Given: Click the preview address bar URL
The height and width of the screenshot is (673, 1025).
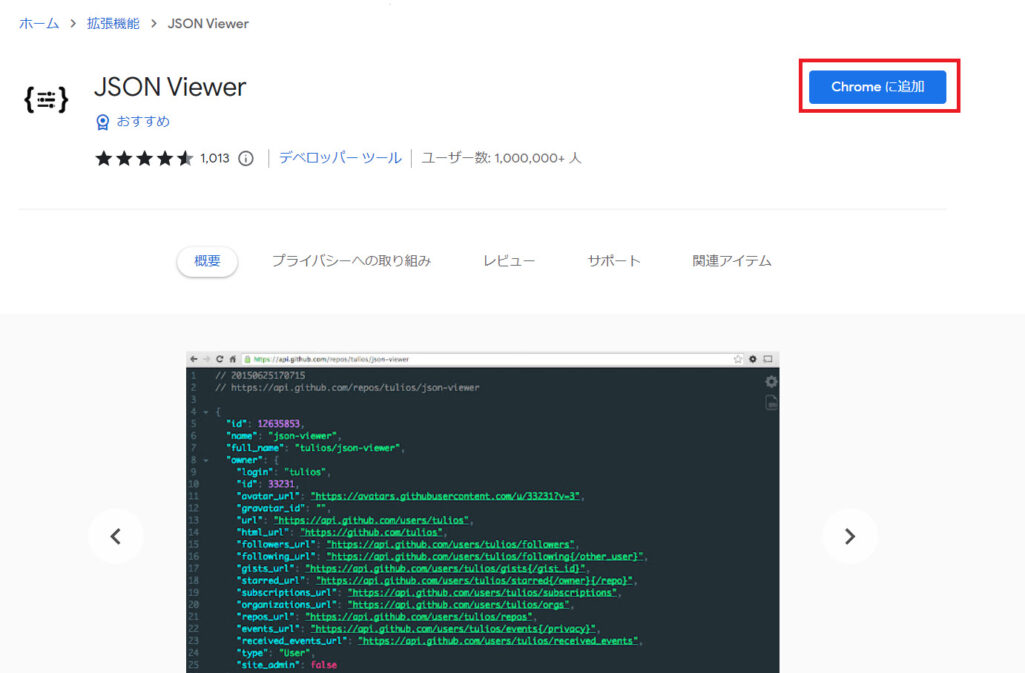Looking at the screenshot, I should (331, 359).
